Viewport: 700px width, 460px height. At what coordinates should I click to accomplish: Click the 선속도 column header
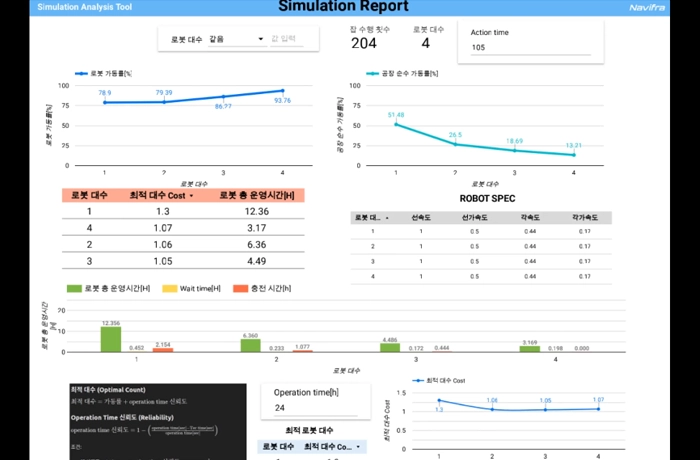click(x=421, y=218)
